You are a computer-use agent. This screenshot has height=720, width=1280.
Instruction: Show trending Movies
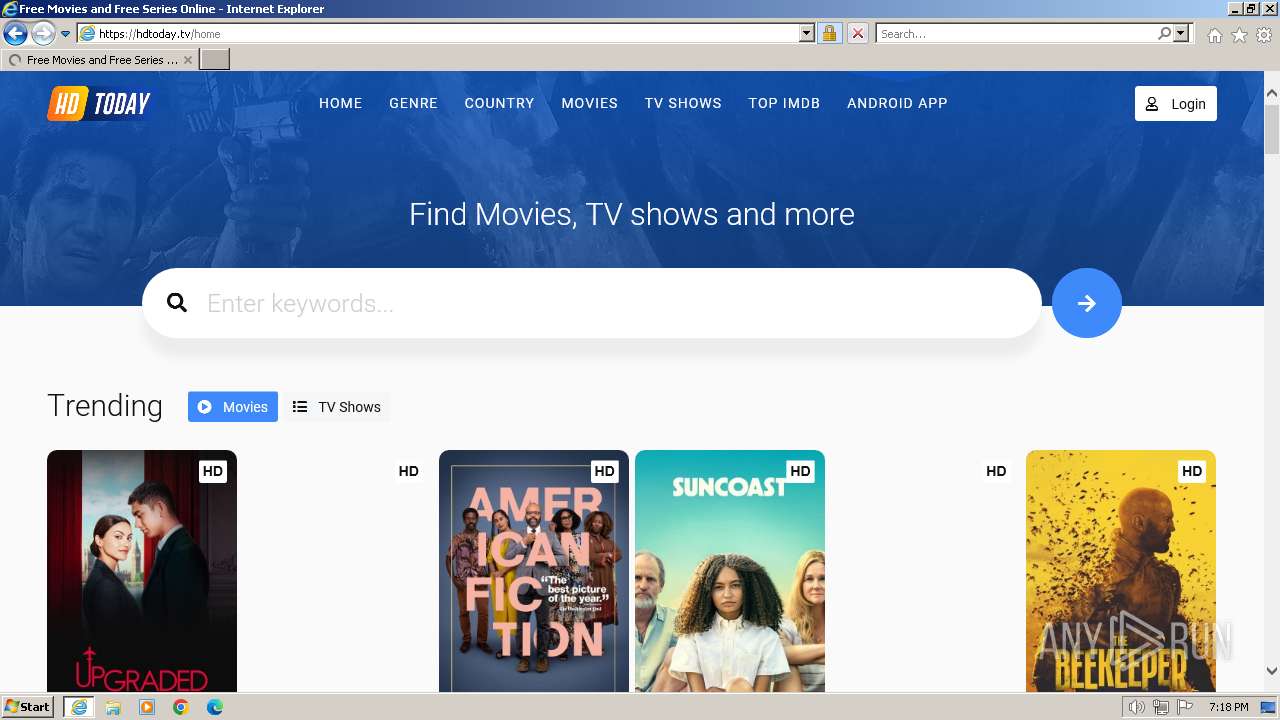tap(233, 407)
